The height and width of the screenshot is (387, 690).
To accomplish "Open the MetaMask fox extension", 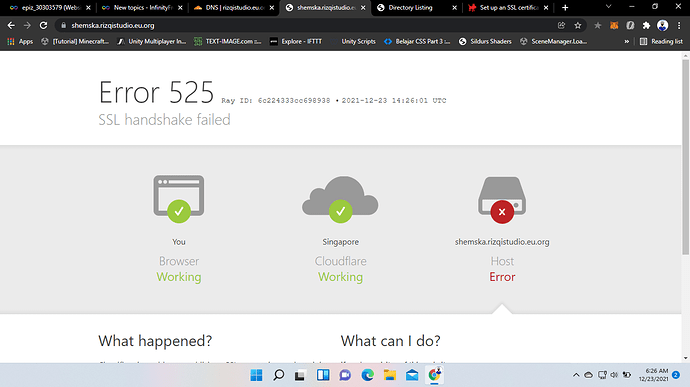I will click(x=614, y=26).
